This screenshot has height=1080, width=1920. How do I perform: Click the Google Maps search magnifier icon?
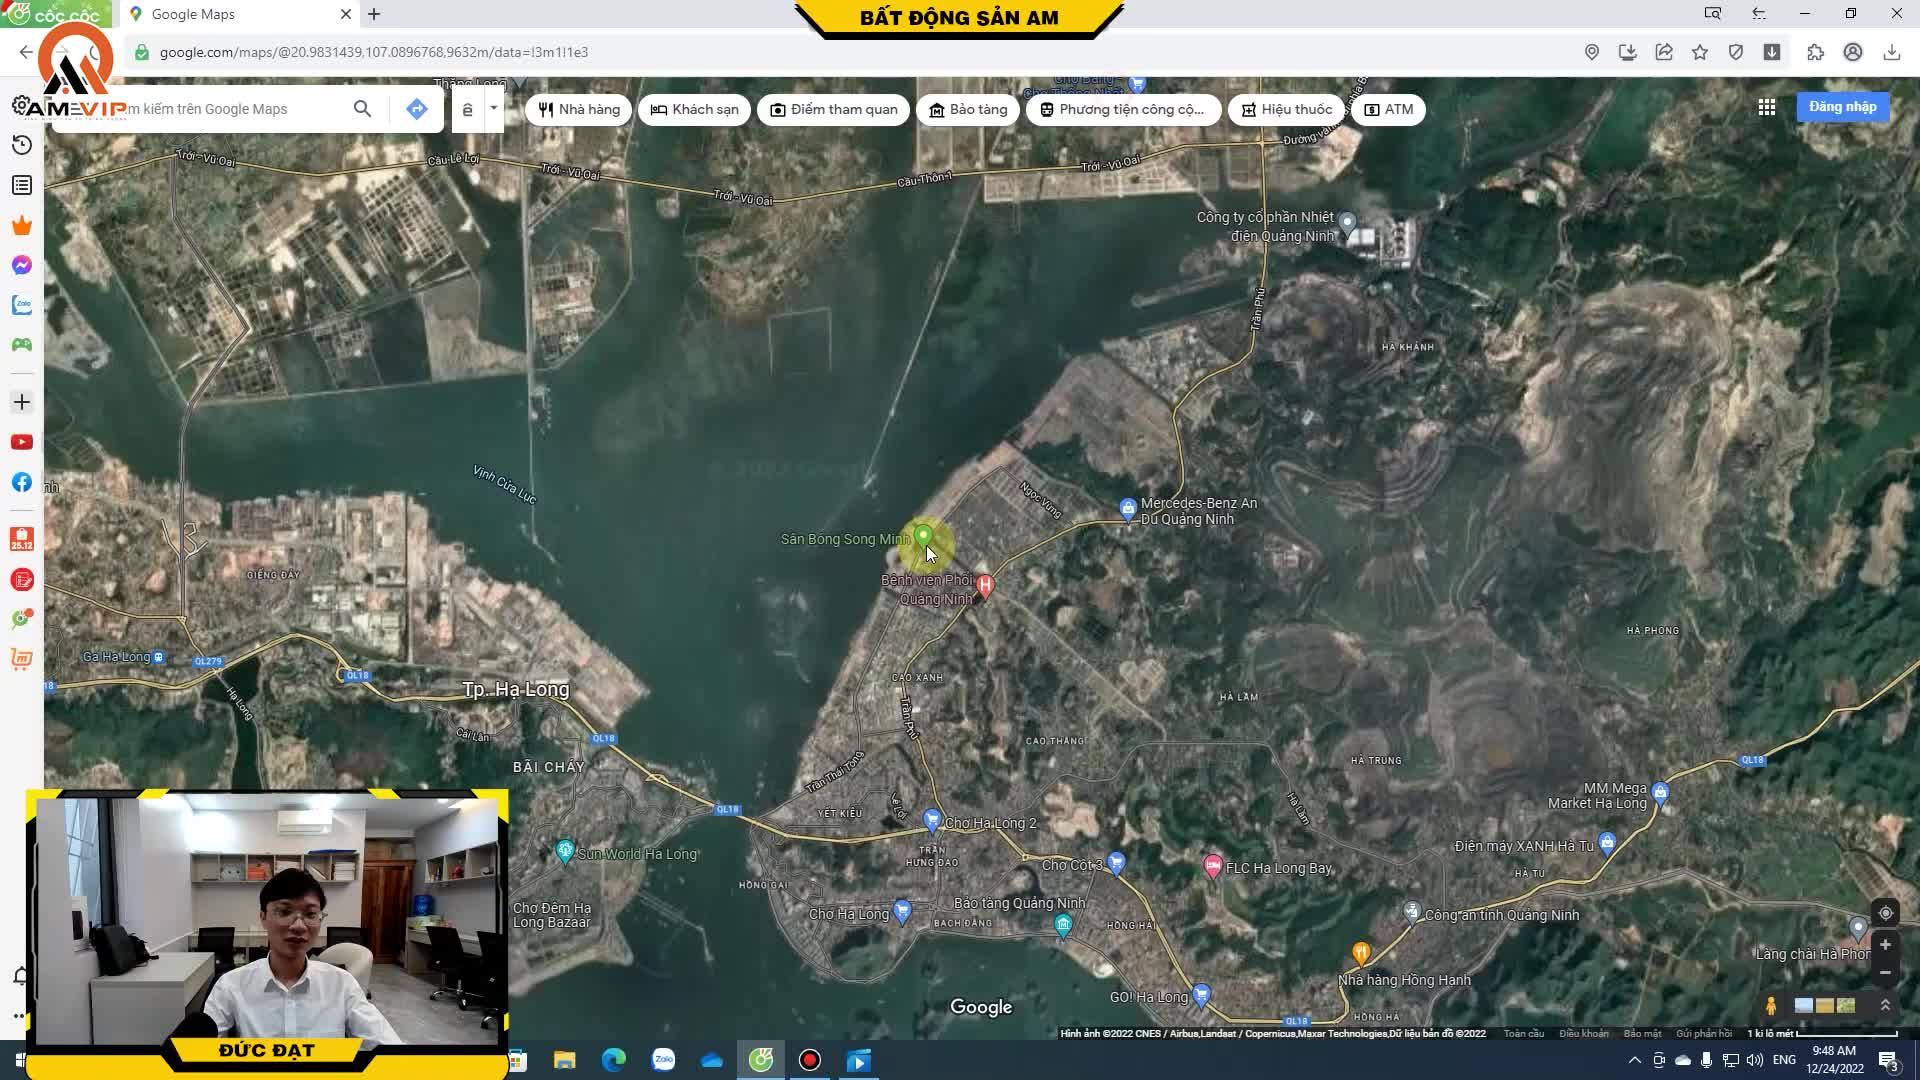pos(362,109)
